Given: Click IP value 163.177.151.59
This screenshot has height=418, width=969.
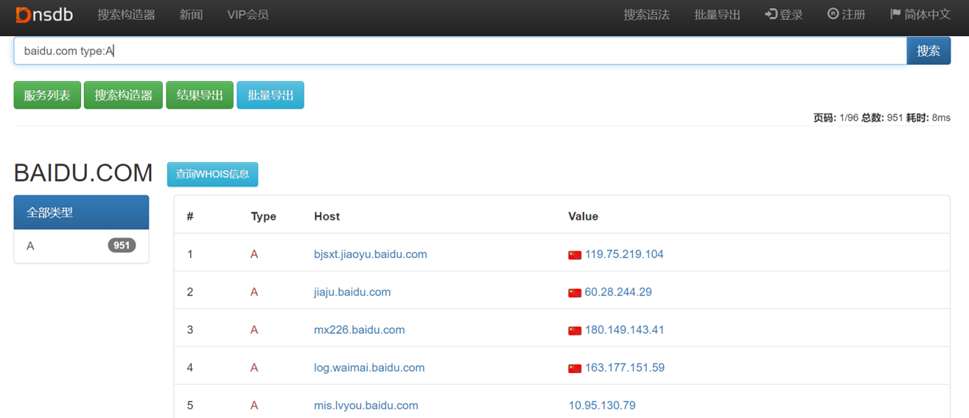Looking at the screenshot, I should [624, 367].
